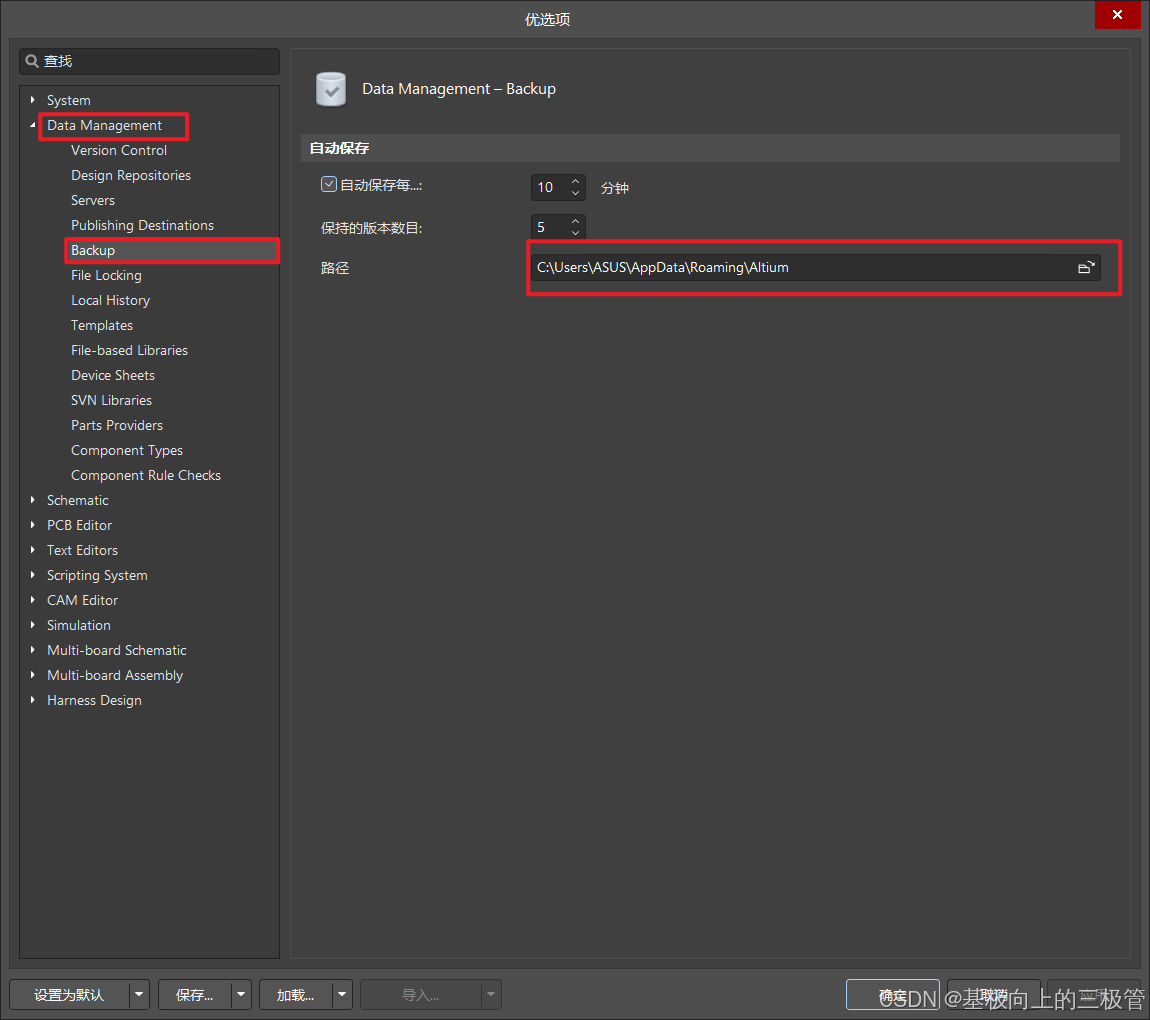This screenshot has height=1020, width=1150.
Task: Expand the Multi-board Schematic node
Action: (32, 650)
